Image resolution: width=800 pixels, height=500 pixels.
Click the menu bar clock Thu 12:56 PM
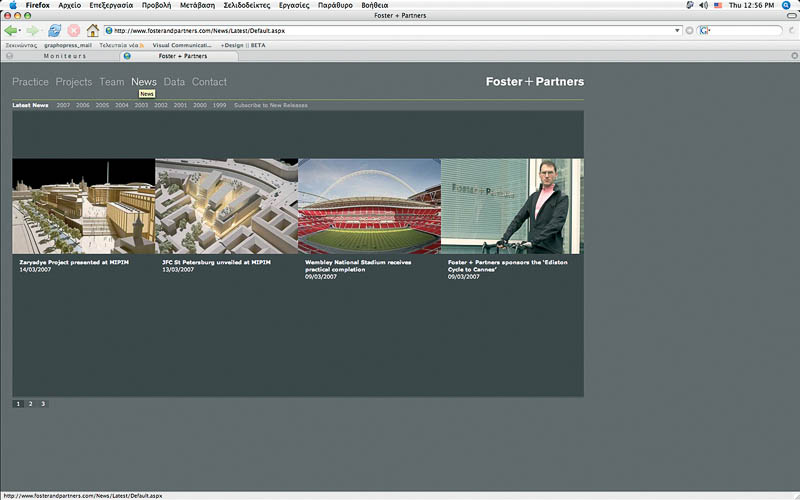pos(751,5)
